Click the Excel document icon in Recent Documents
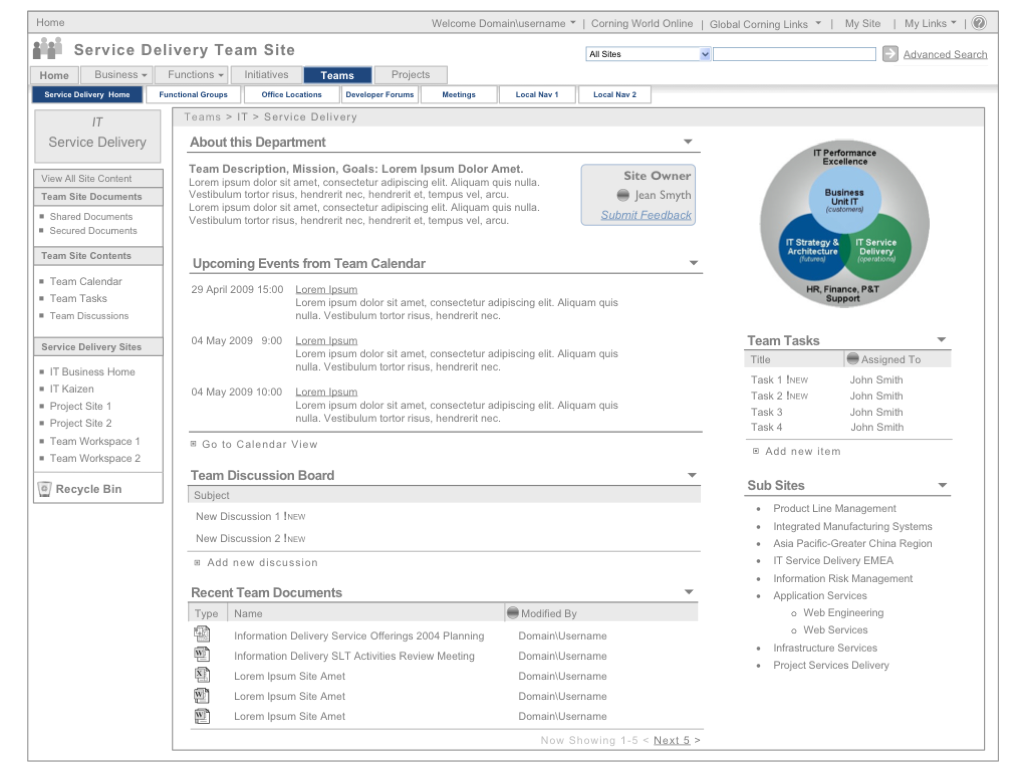 (202, 675)
